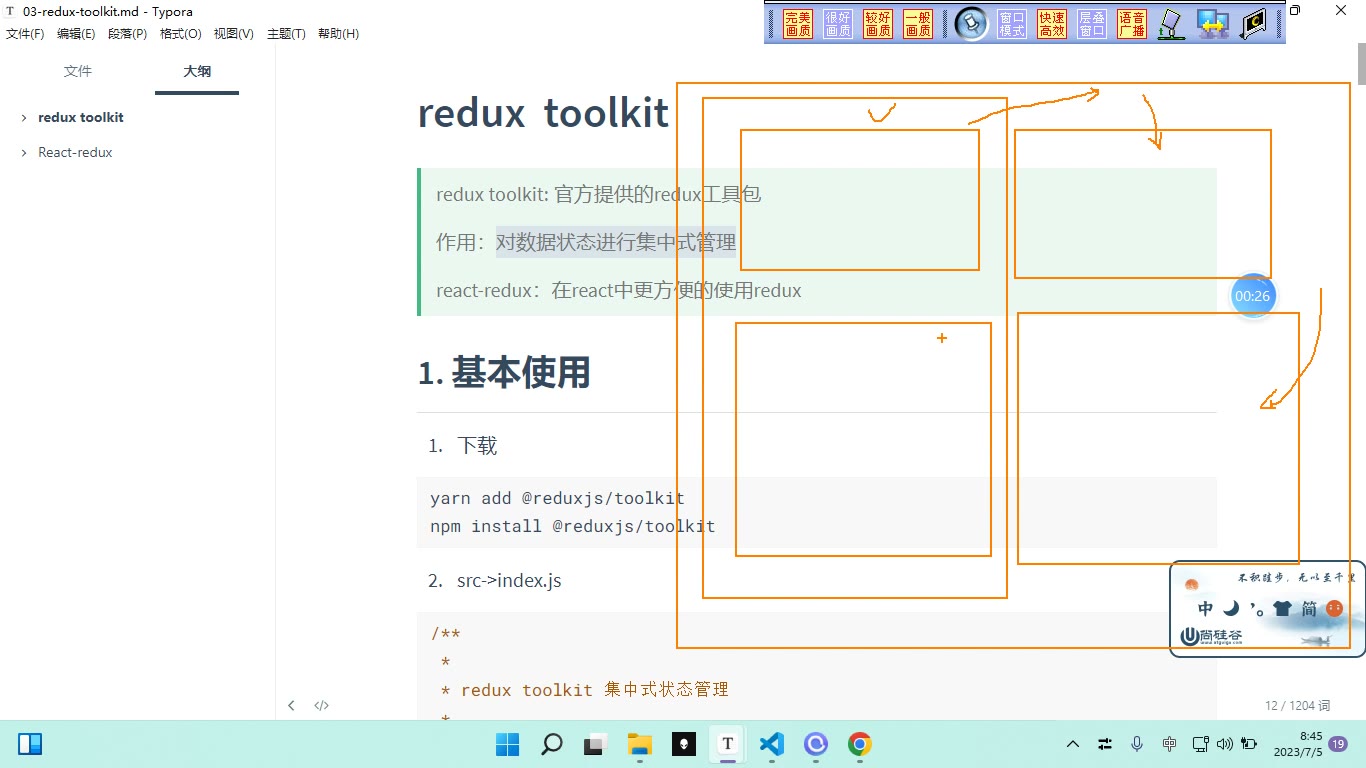The height and width of the screenshot is (768, 1366).
Task: Toggle the pushpin in the broadcast toolbar
Action: coord(971,24)
